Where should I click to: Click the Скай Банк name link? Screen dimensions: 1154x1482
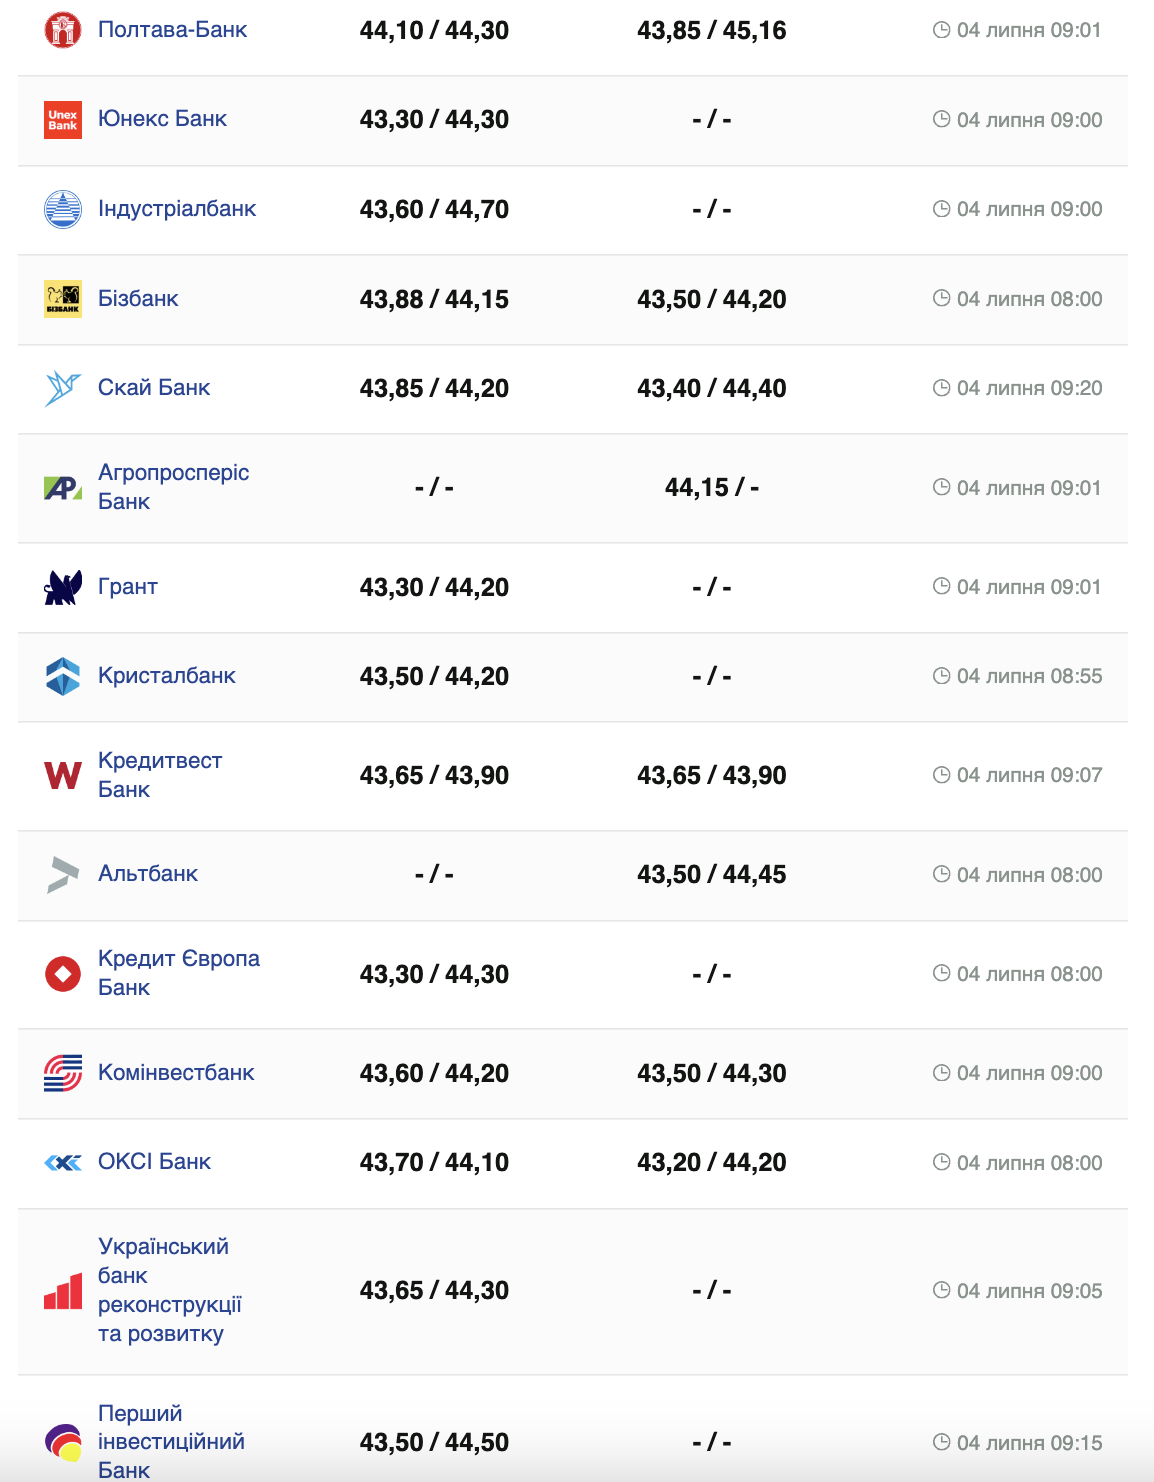click(154, 388)
